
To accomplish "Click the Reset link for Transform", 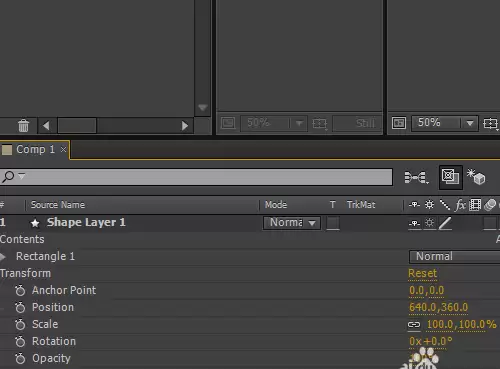I will point(422,273).
